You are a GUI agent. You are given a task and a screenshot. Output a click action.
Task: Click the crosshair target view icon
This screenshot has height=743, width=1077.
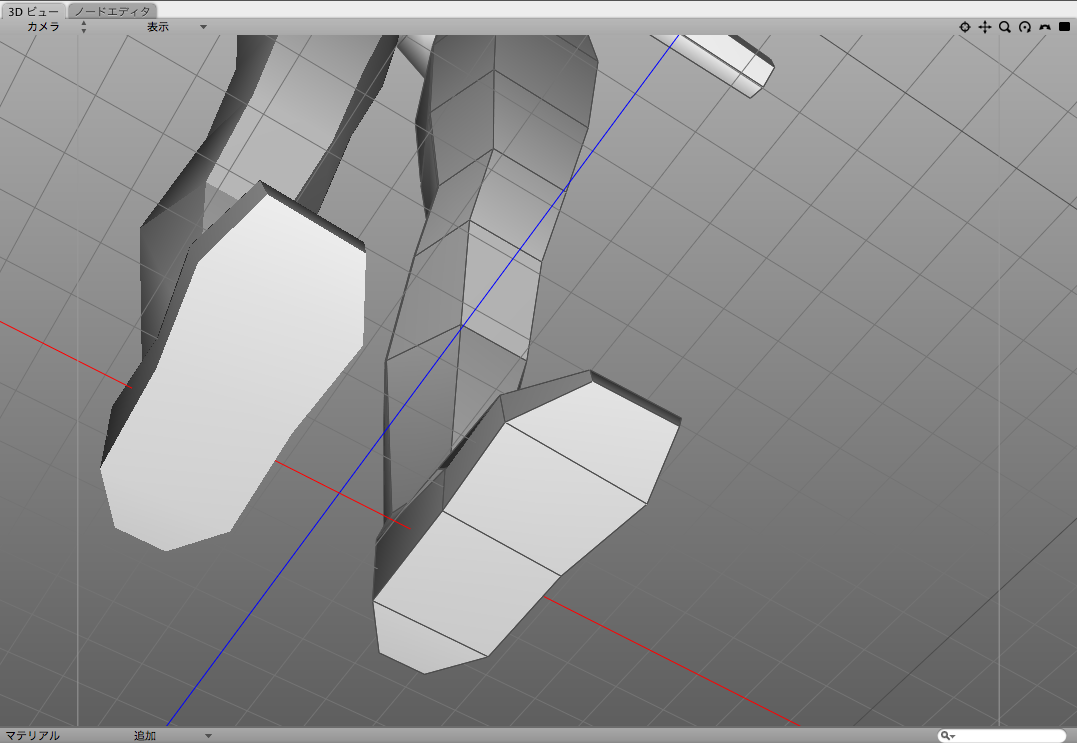tap(965, 27)
